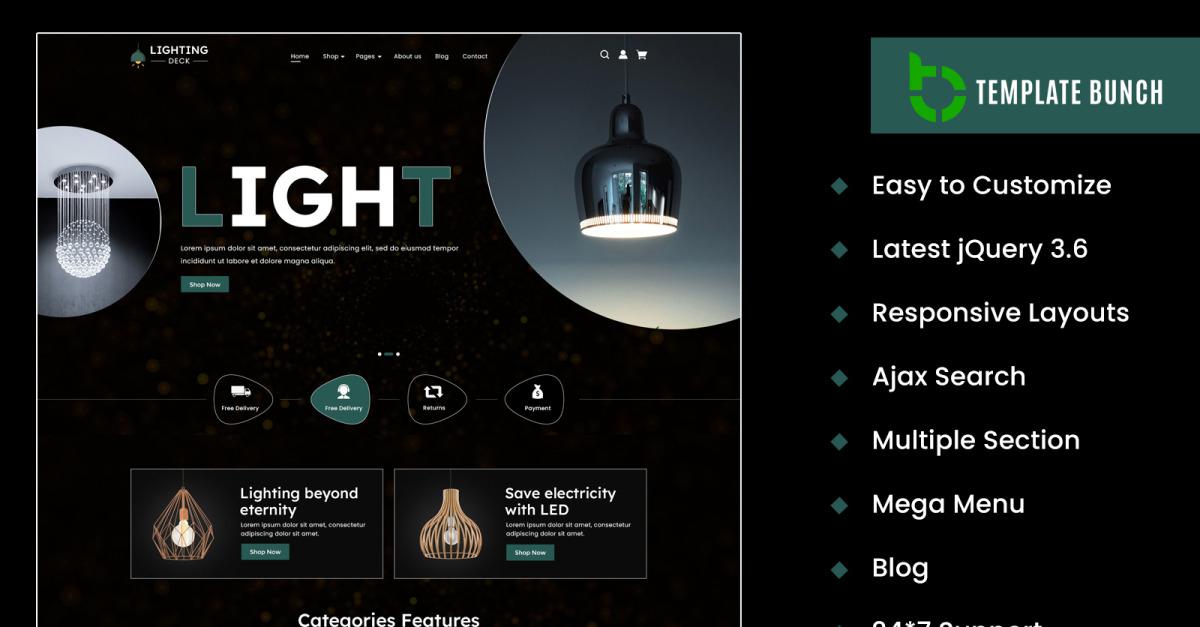
Task: Click the hero Shop Now button
Action: [x=205, y=284]
